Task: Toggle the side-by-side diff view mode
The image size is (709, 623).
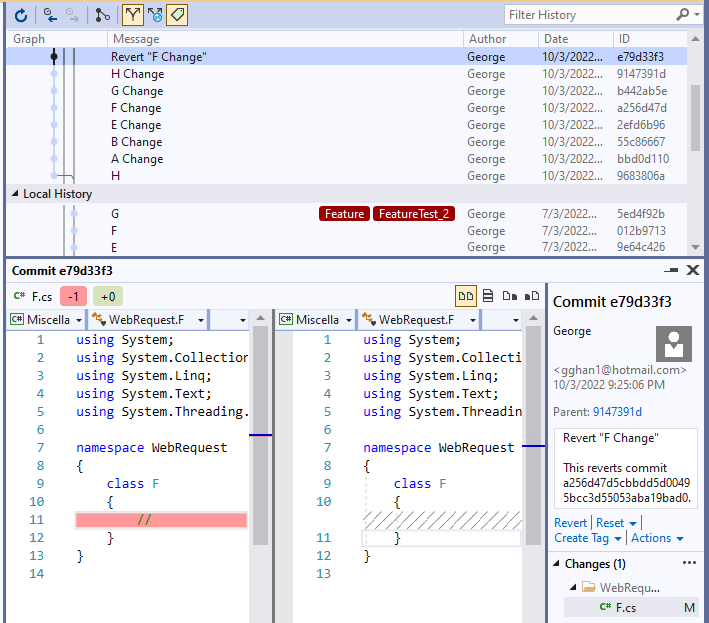Action: 466,296
